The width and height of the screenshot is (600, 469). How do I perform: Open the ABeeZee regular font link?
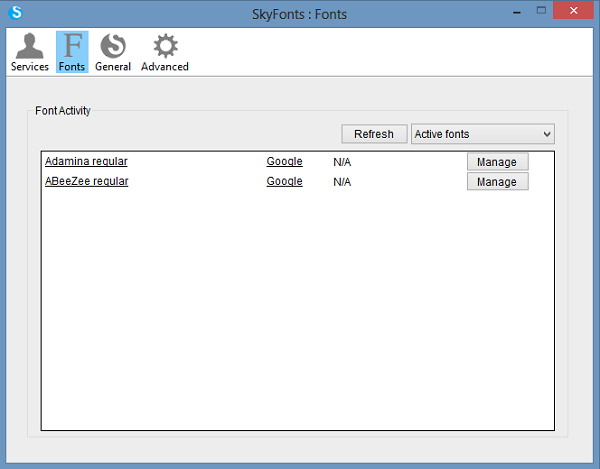(86, 181)
